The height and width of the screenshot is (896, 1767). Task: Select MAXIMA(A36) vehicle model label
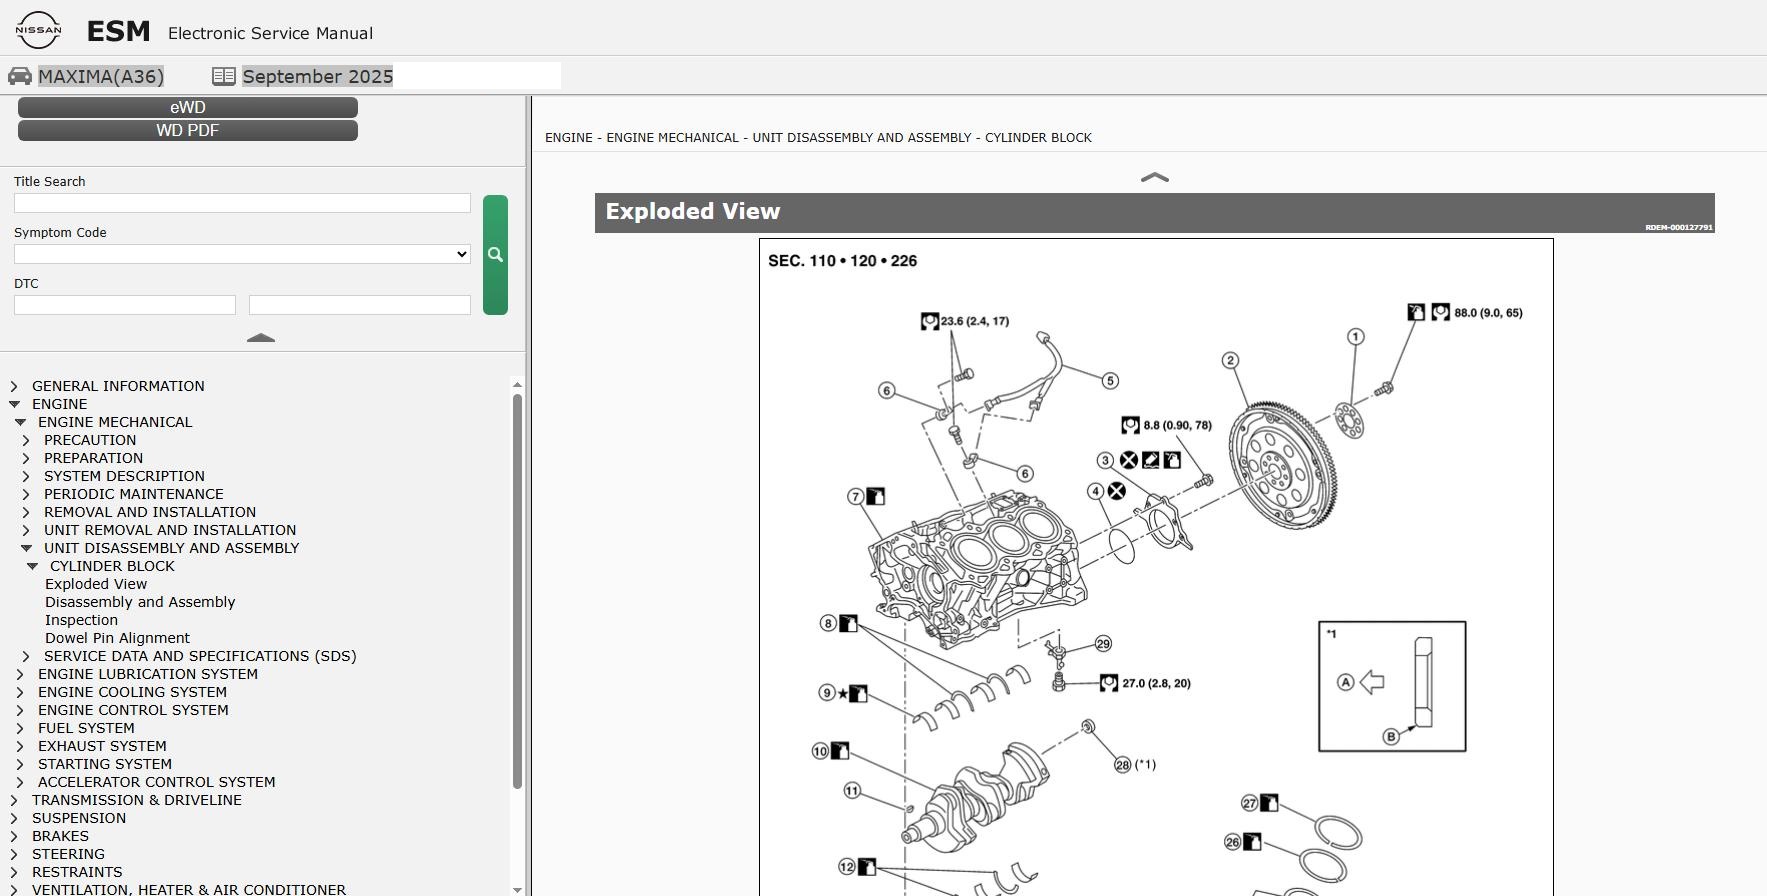[x=101, y=76]
